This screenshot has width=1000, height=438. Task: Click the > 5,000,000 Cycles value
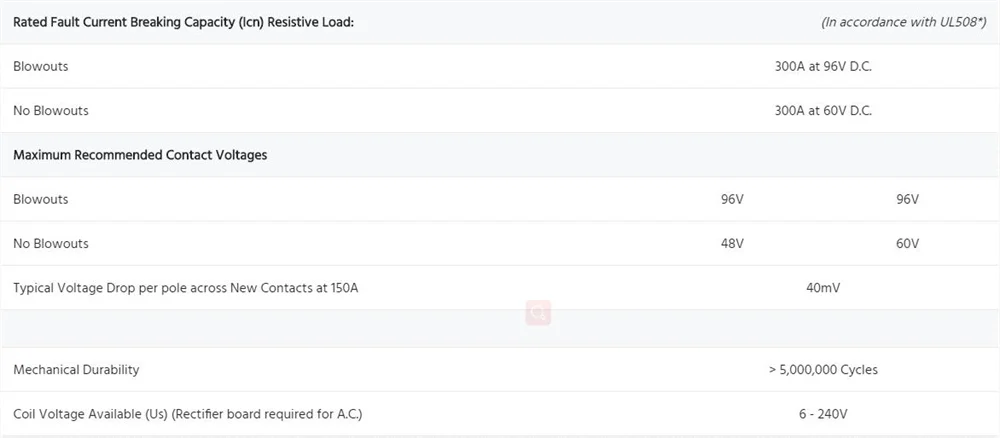click(x=823, y=370)
